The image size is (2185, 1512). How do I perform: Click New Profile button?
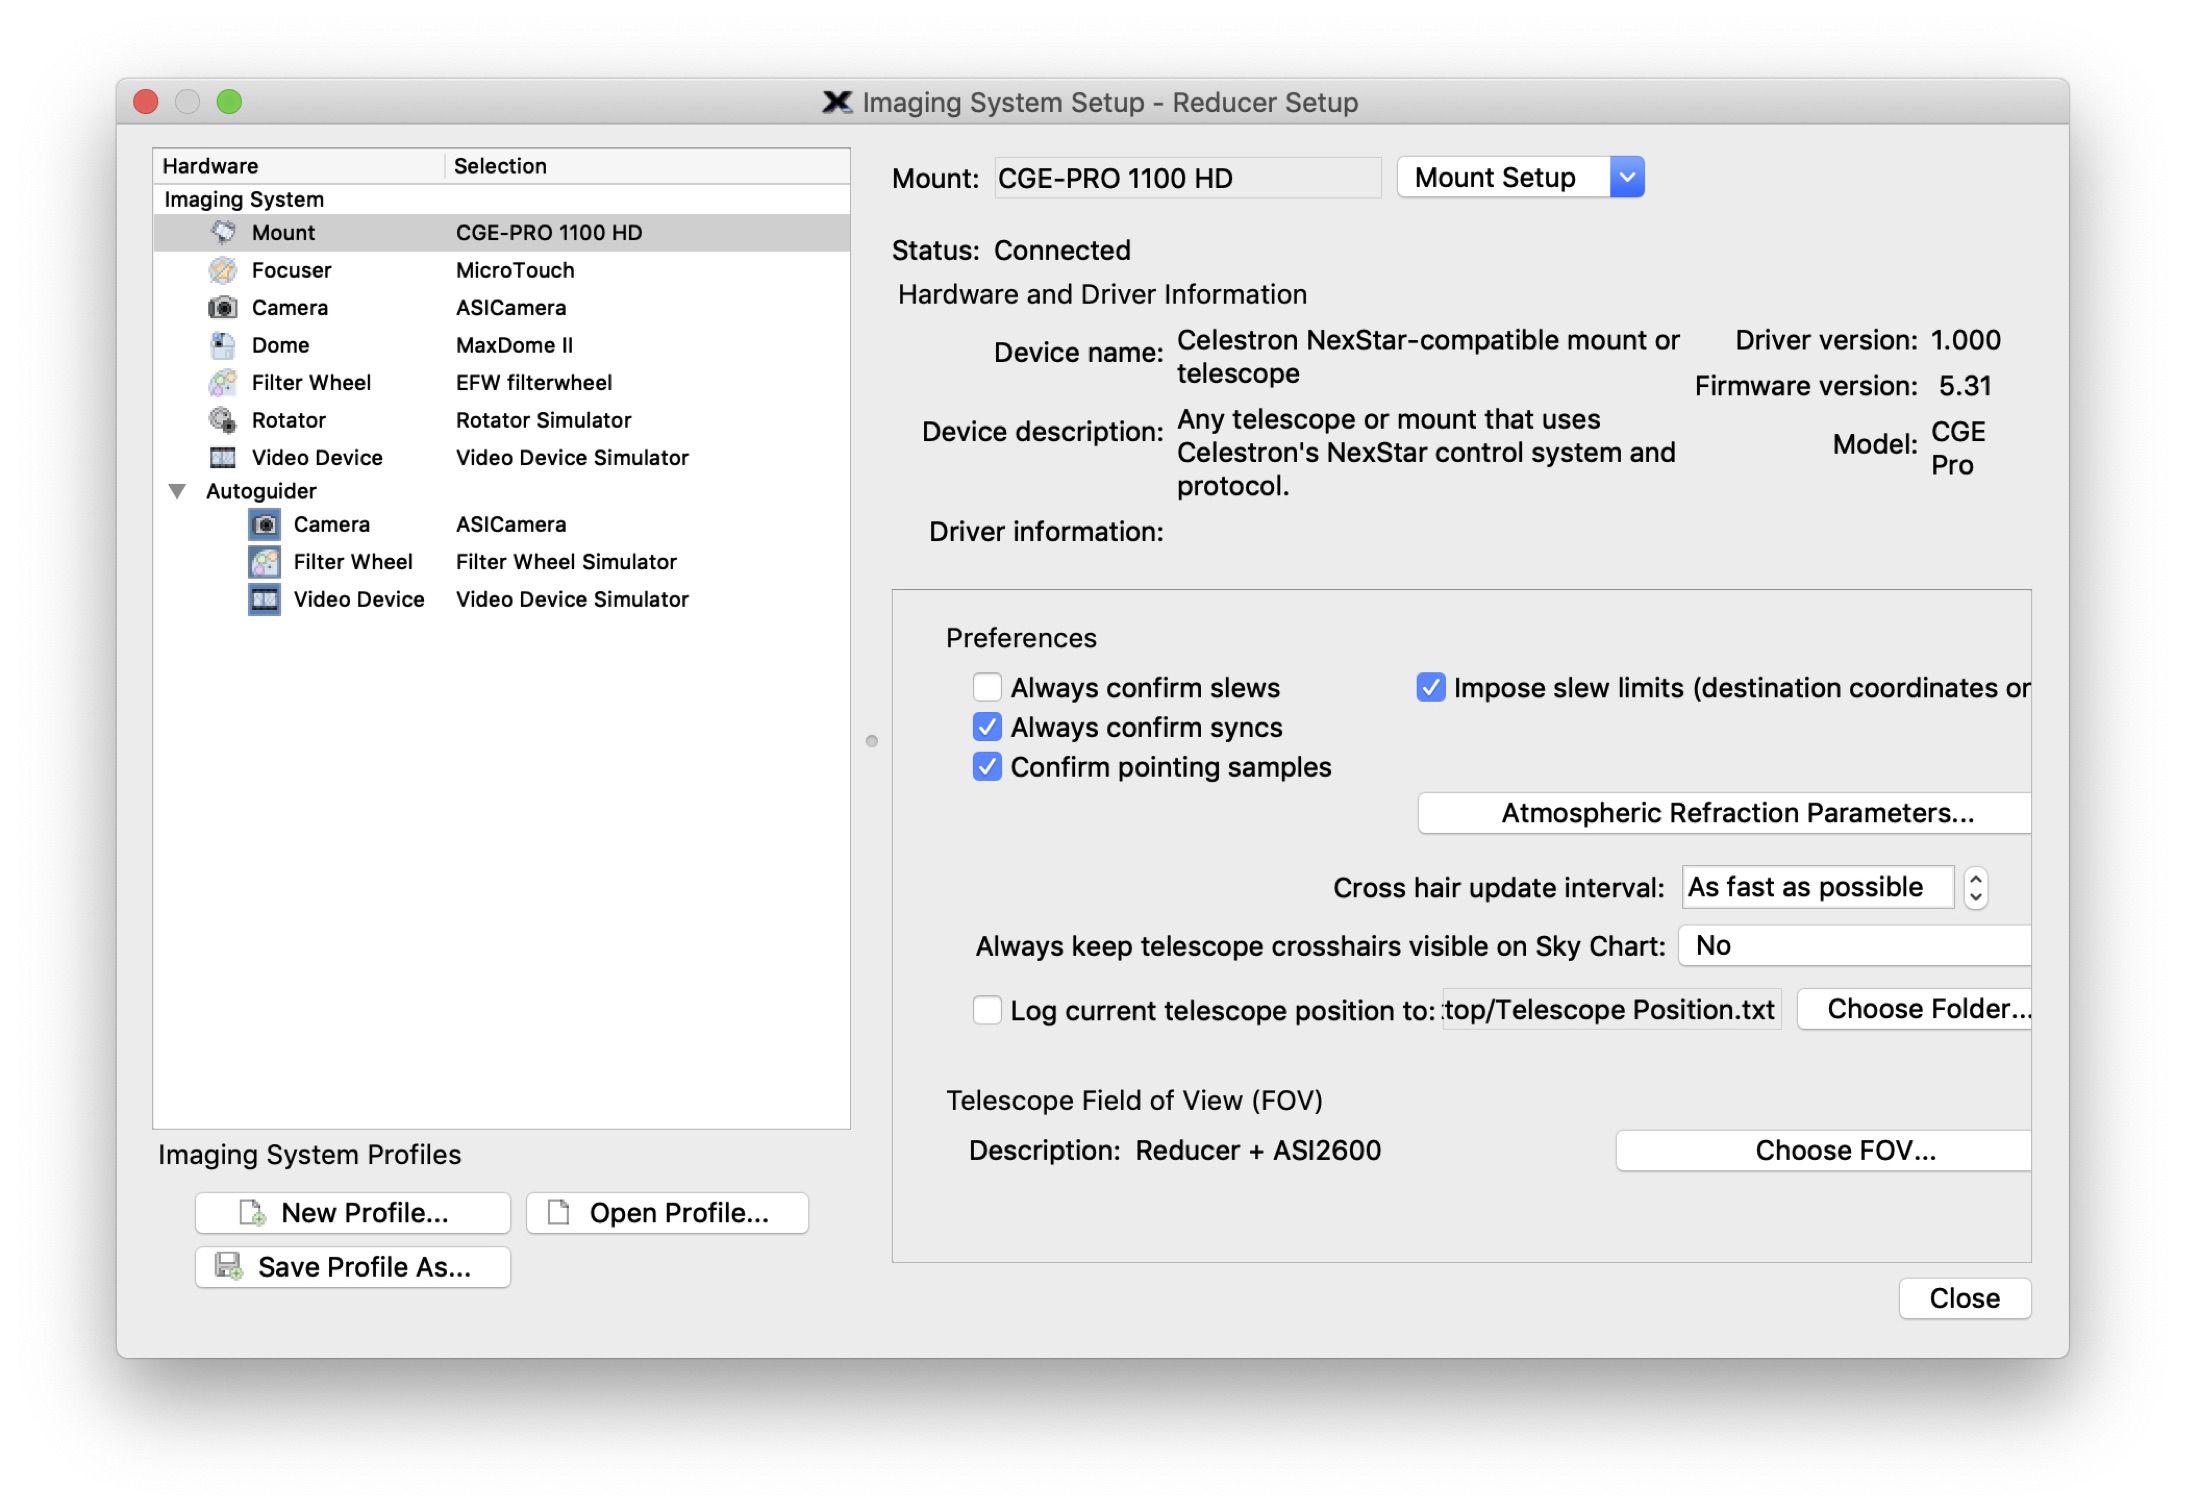pos(353,1213)
